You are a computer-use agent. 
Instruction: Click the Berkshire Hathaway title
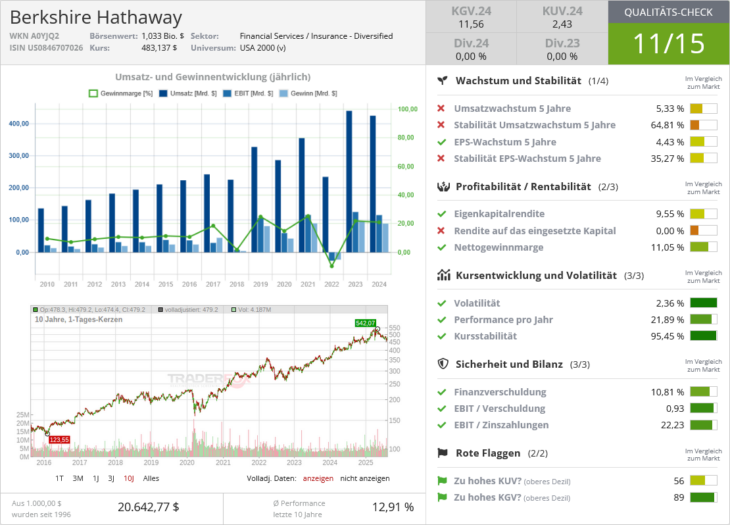pyautogui.click(x=96, y=17)
